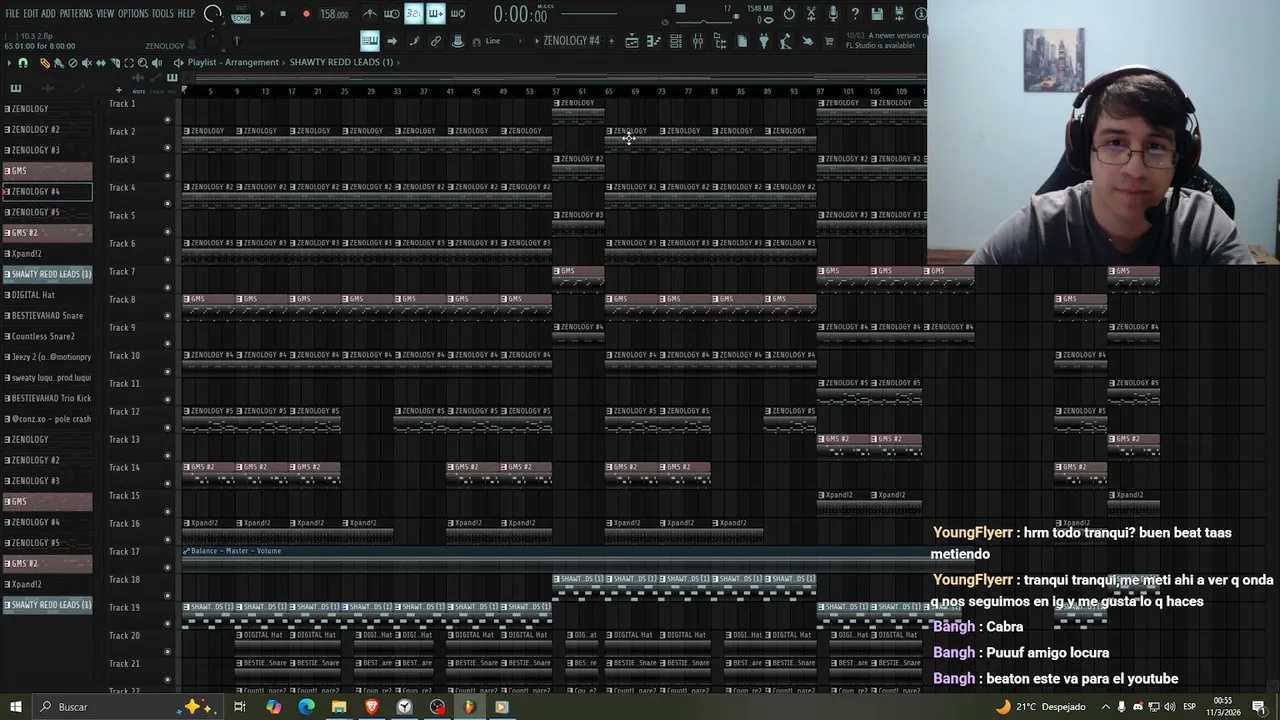The width and height of the screenshot is (1280, 720).
Task: Mute Track 8 with its LED
Action: point(167,316)
